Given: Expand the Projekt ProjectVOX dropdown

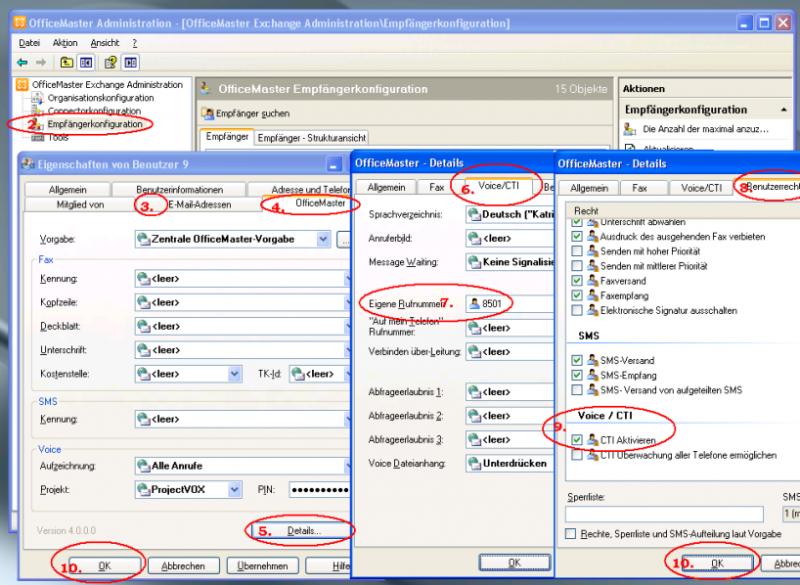Looking at the screenshot, I should pos(235,489).
